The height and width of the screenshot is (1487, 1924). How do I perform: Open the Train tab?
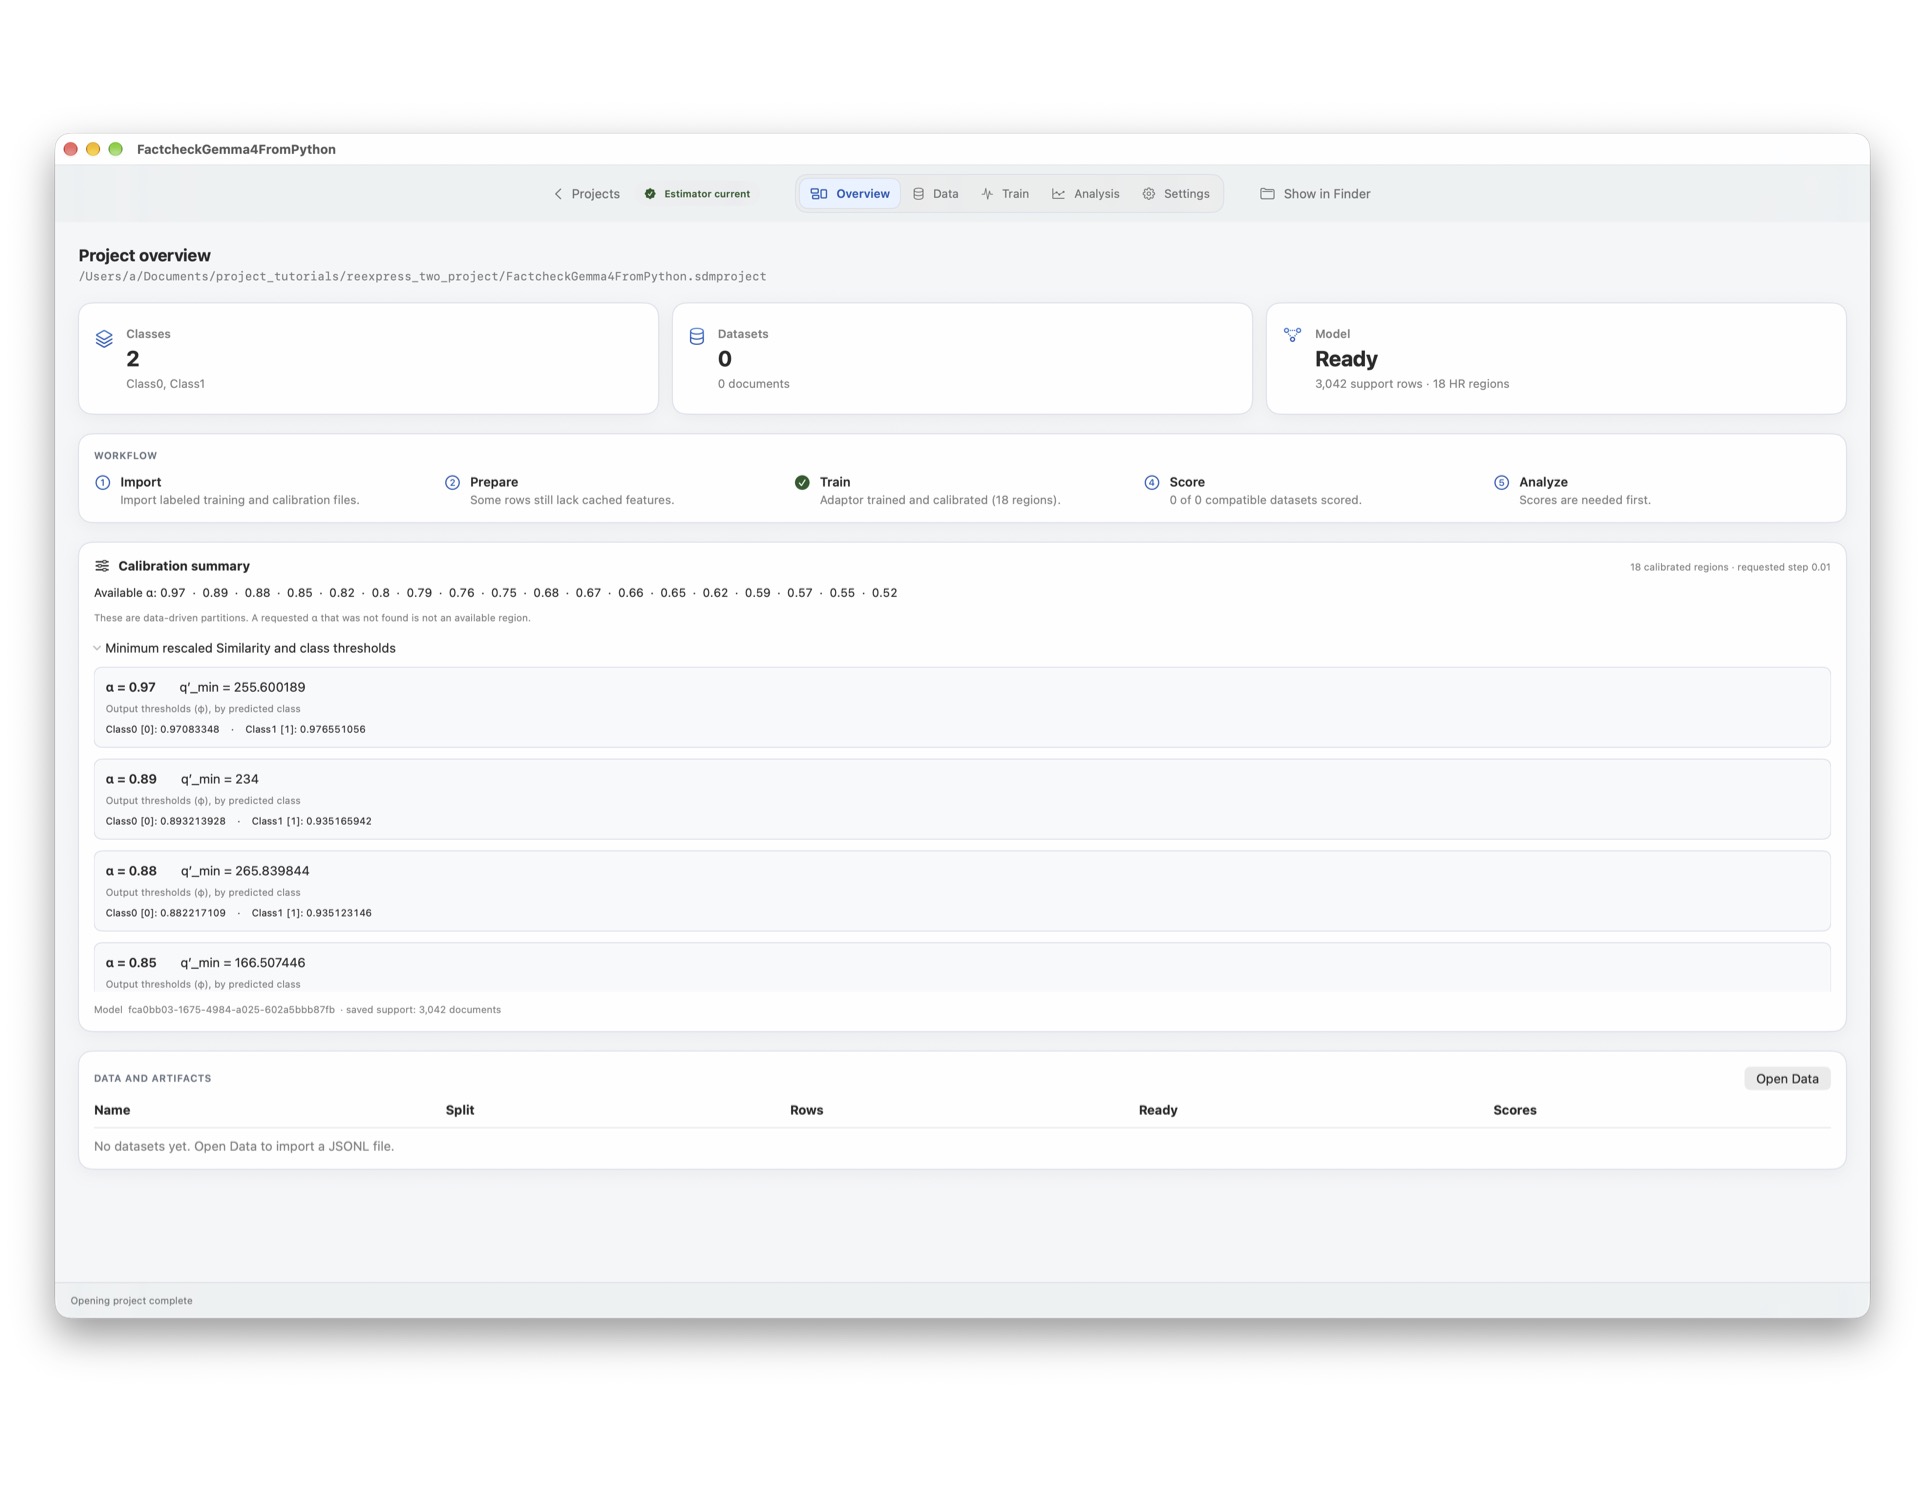(x=1005, y=194)
